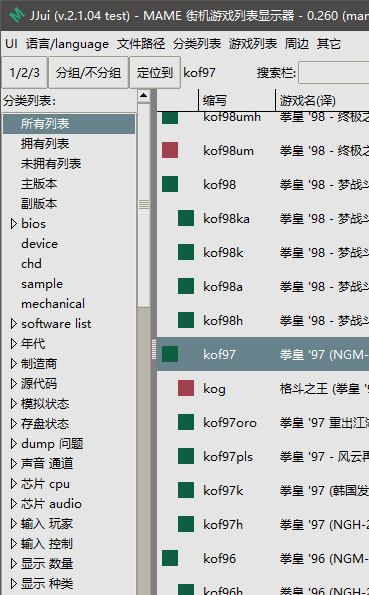Expand the 制造商 category node
This screenshot has width=369, height=595.
click(x=14, y=364)
